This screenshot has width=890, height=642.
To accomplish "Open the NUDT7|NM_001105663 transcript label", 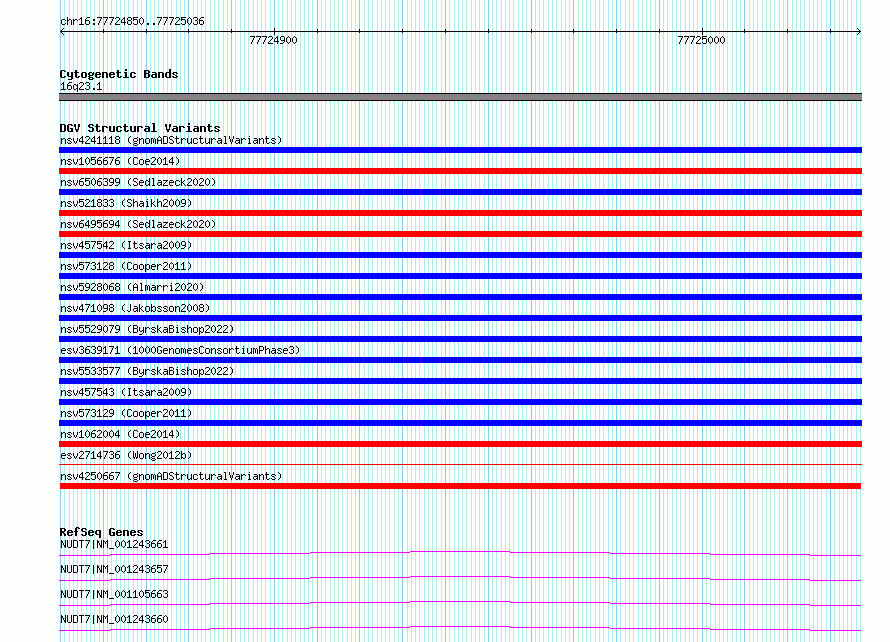I will pos(114,594).
